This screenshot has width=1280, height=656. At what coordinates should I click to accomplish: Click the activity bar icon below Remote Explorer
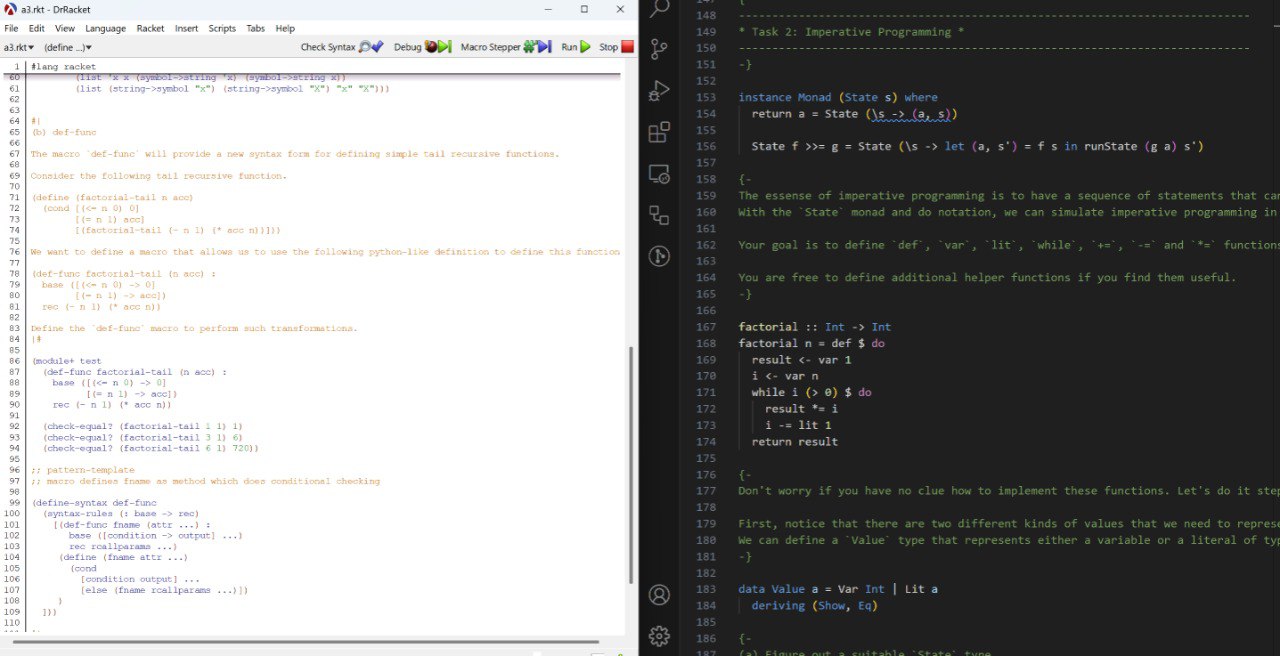(659, 215)
